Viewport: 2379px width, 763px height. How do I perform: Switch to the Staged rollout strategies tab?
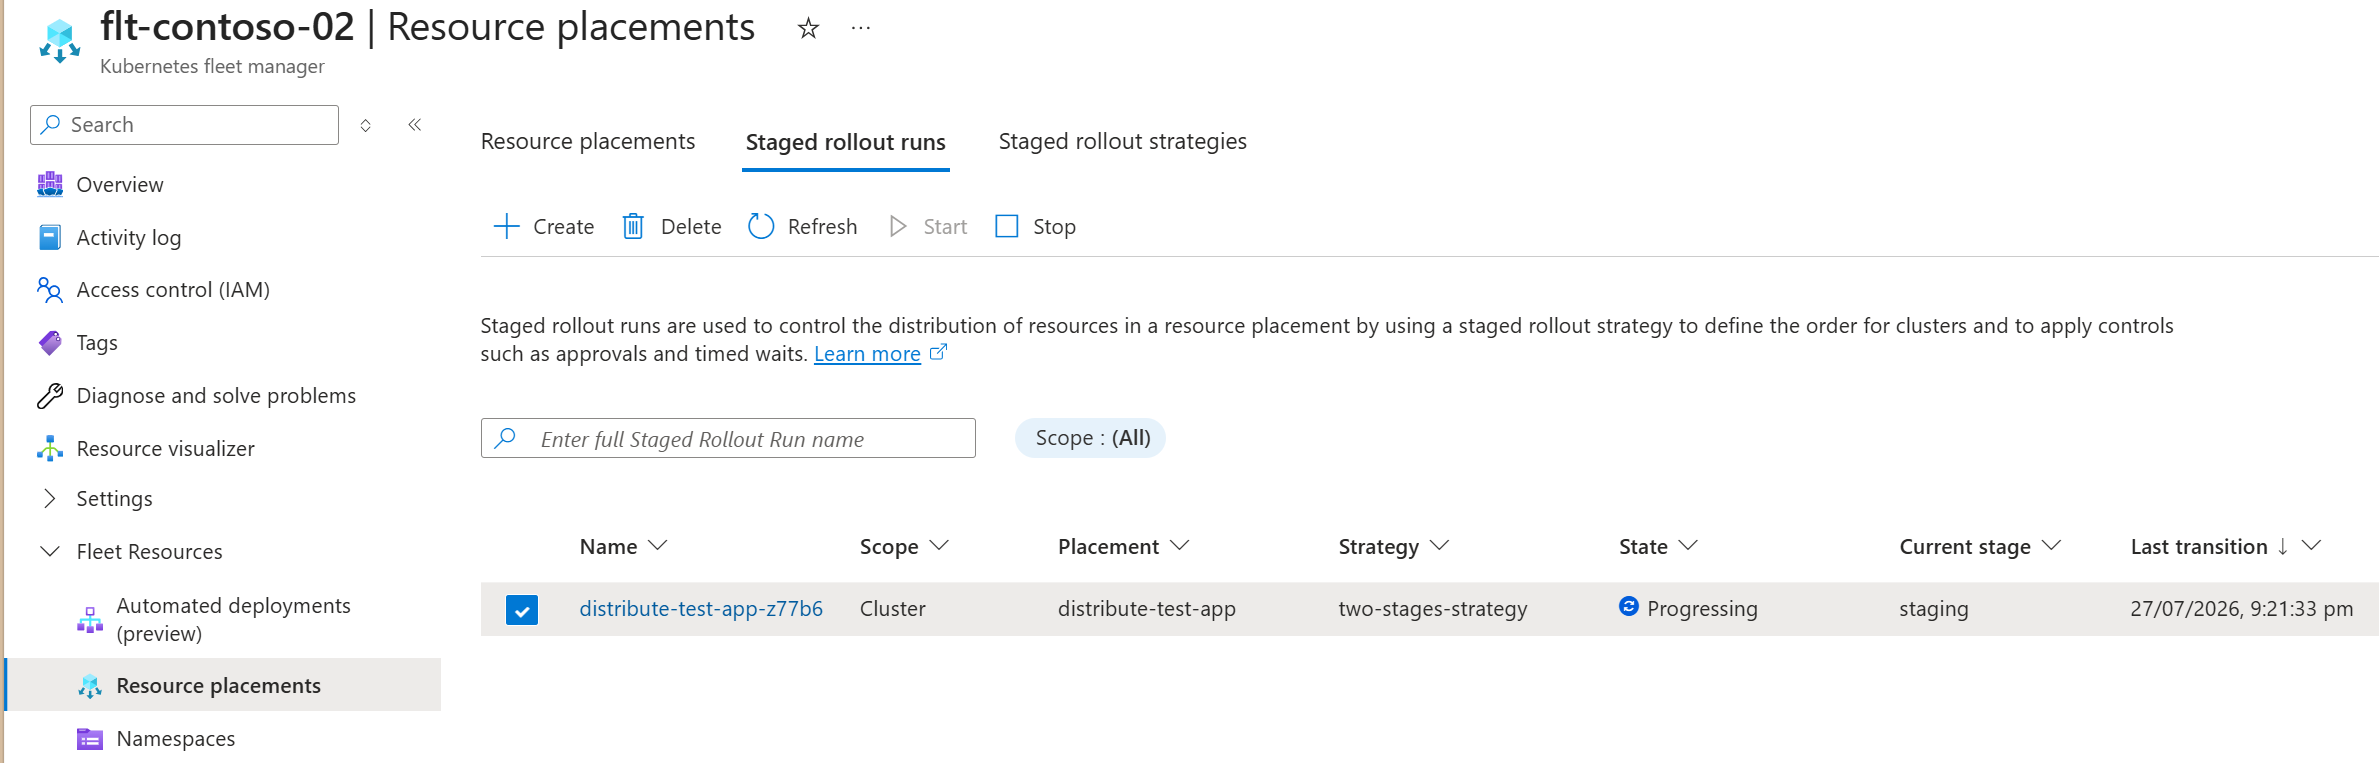tap(1122, 142)
